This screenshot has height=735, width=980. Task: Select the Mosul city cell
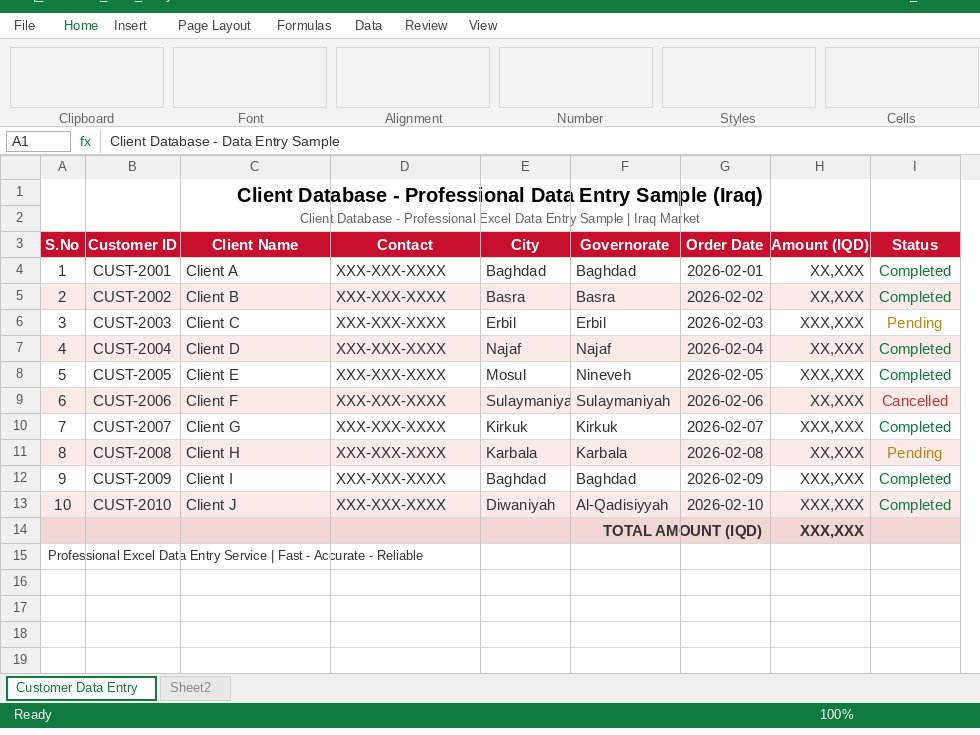525,374
